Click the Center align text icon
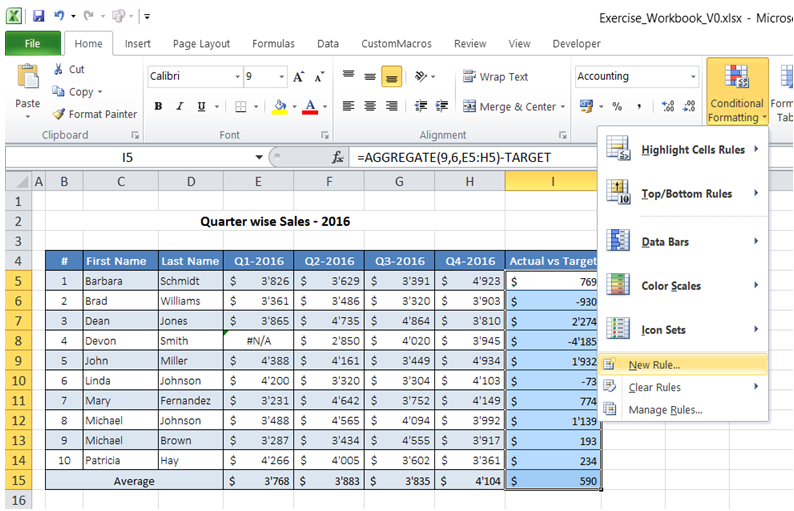 [369, 107]
